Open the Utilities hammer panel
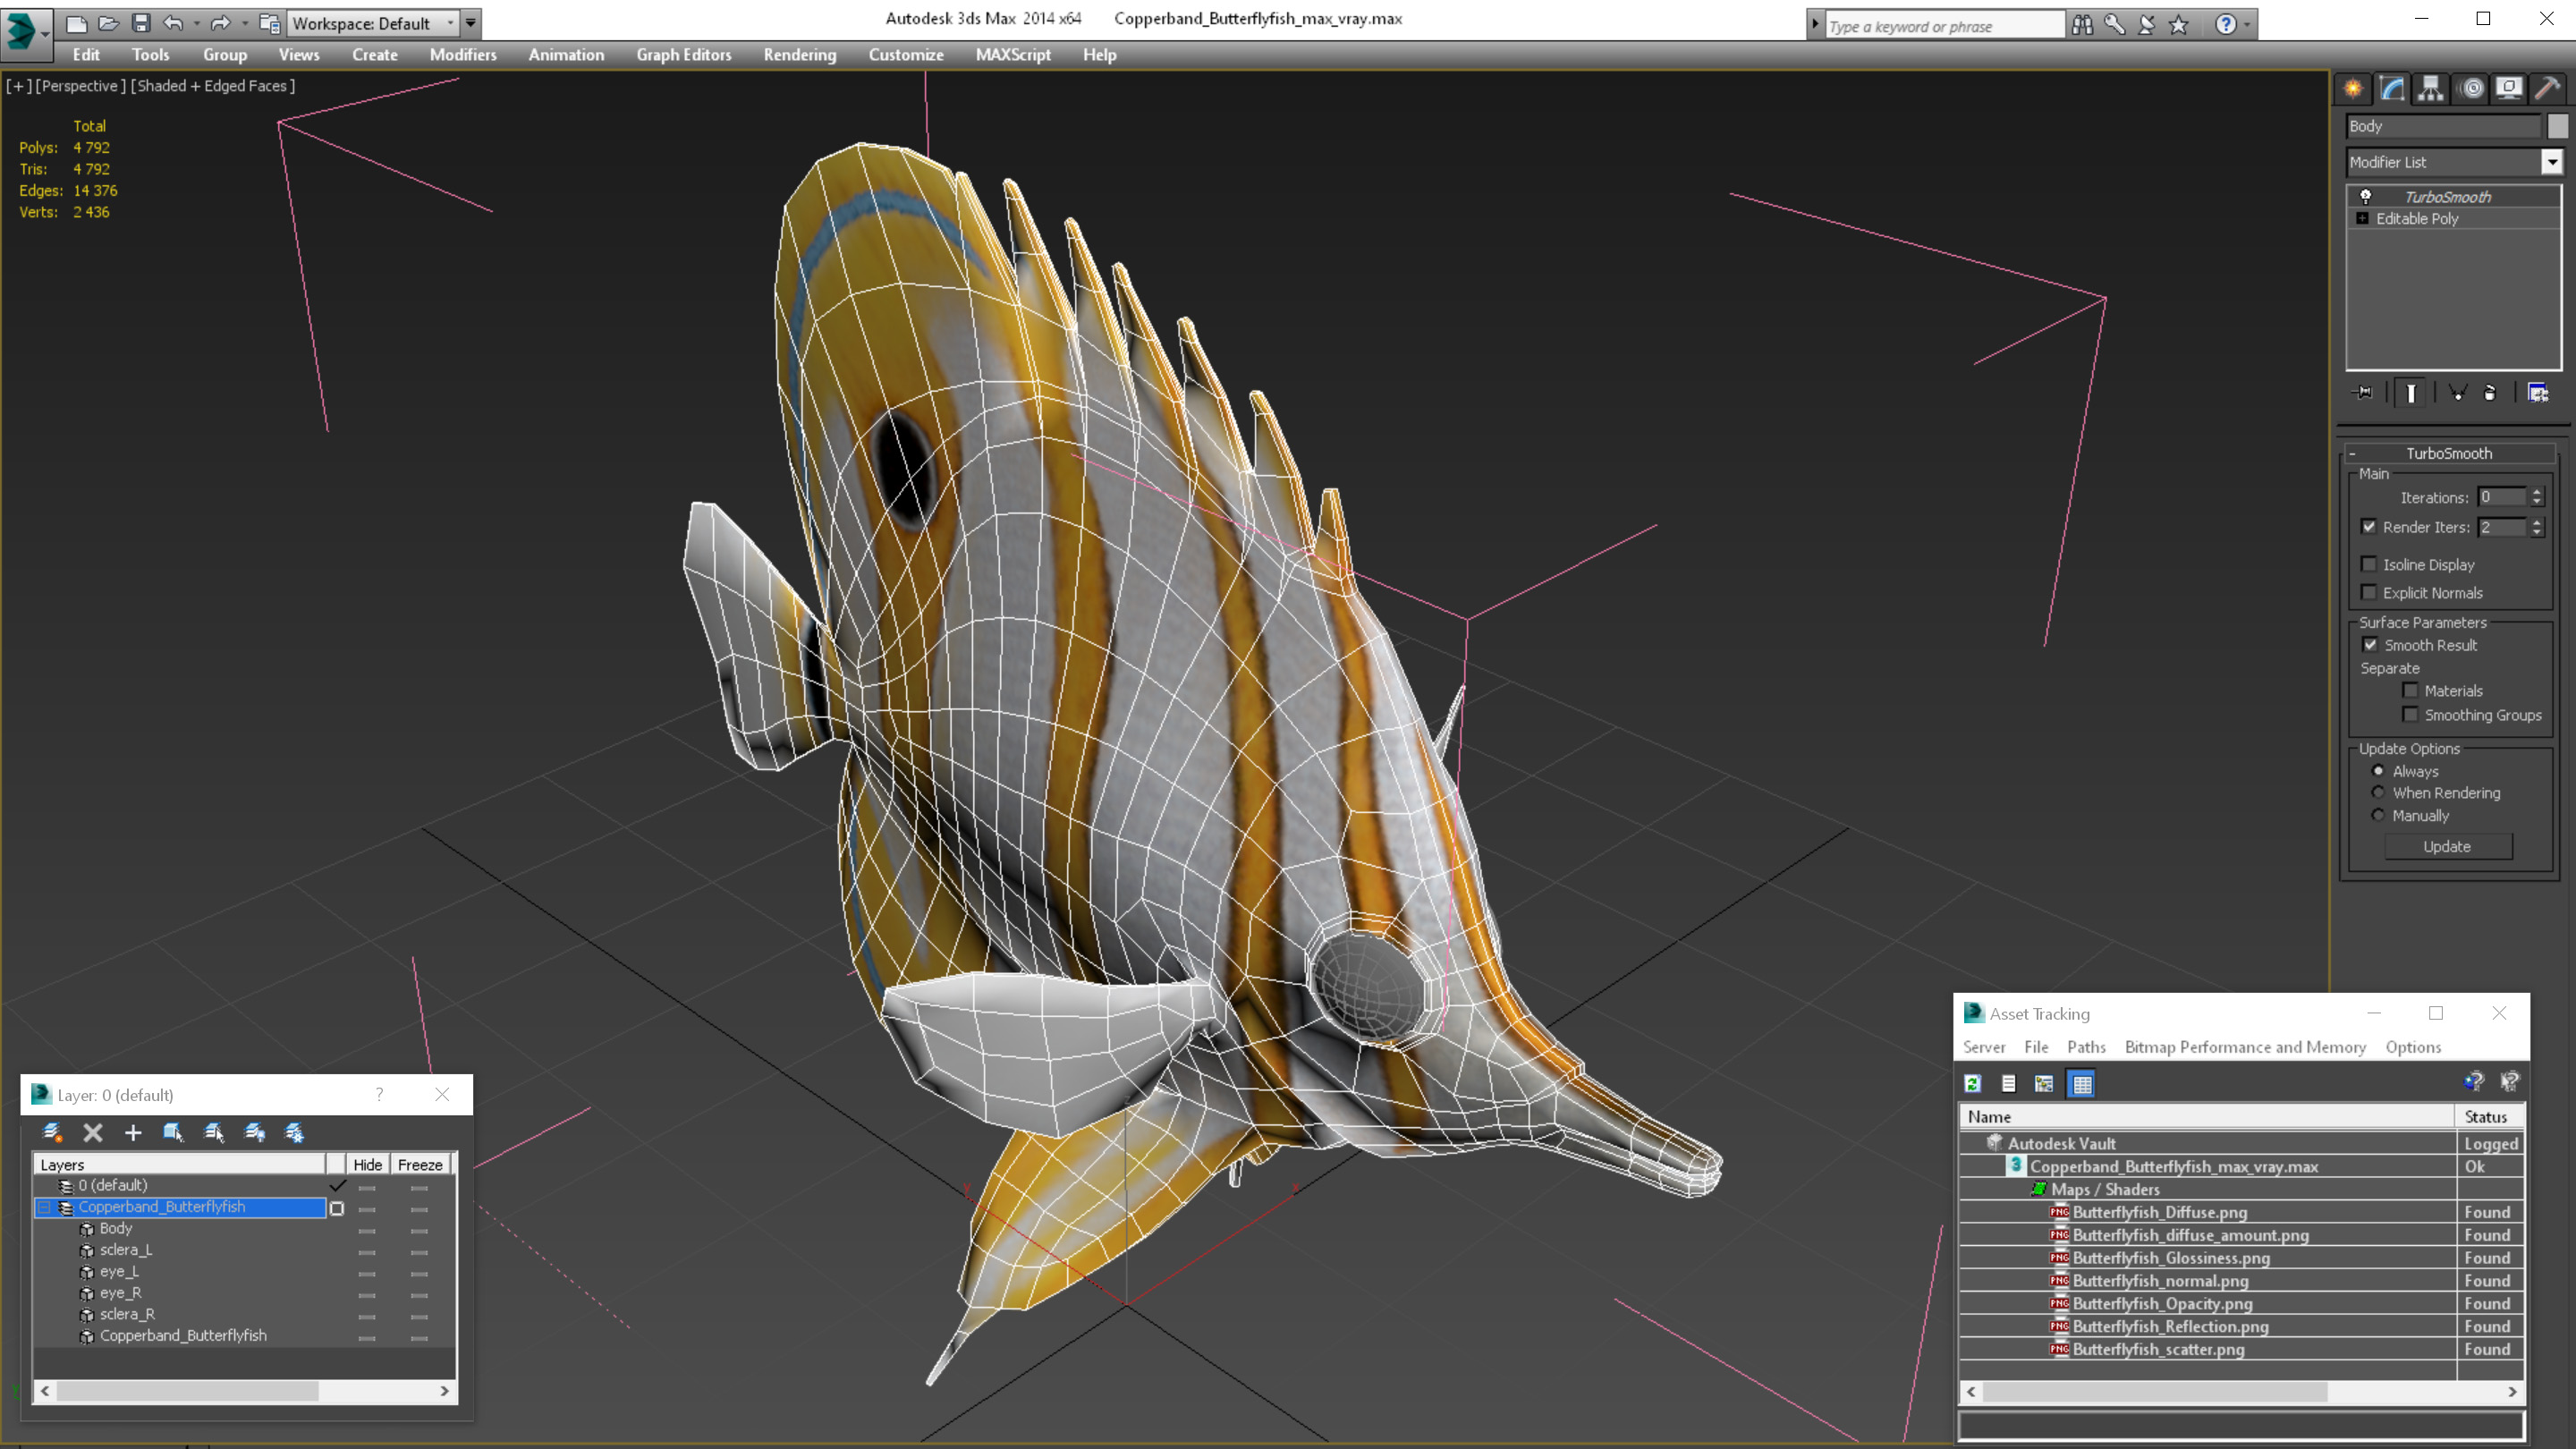 click(x=2547, y=89)
